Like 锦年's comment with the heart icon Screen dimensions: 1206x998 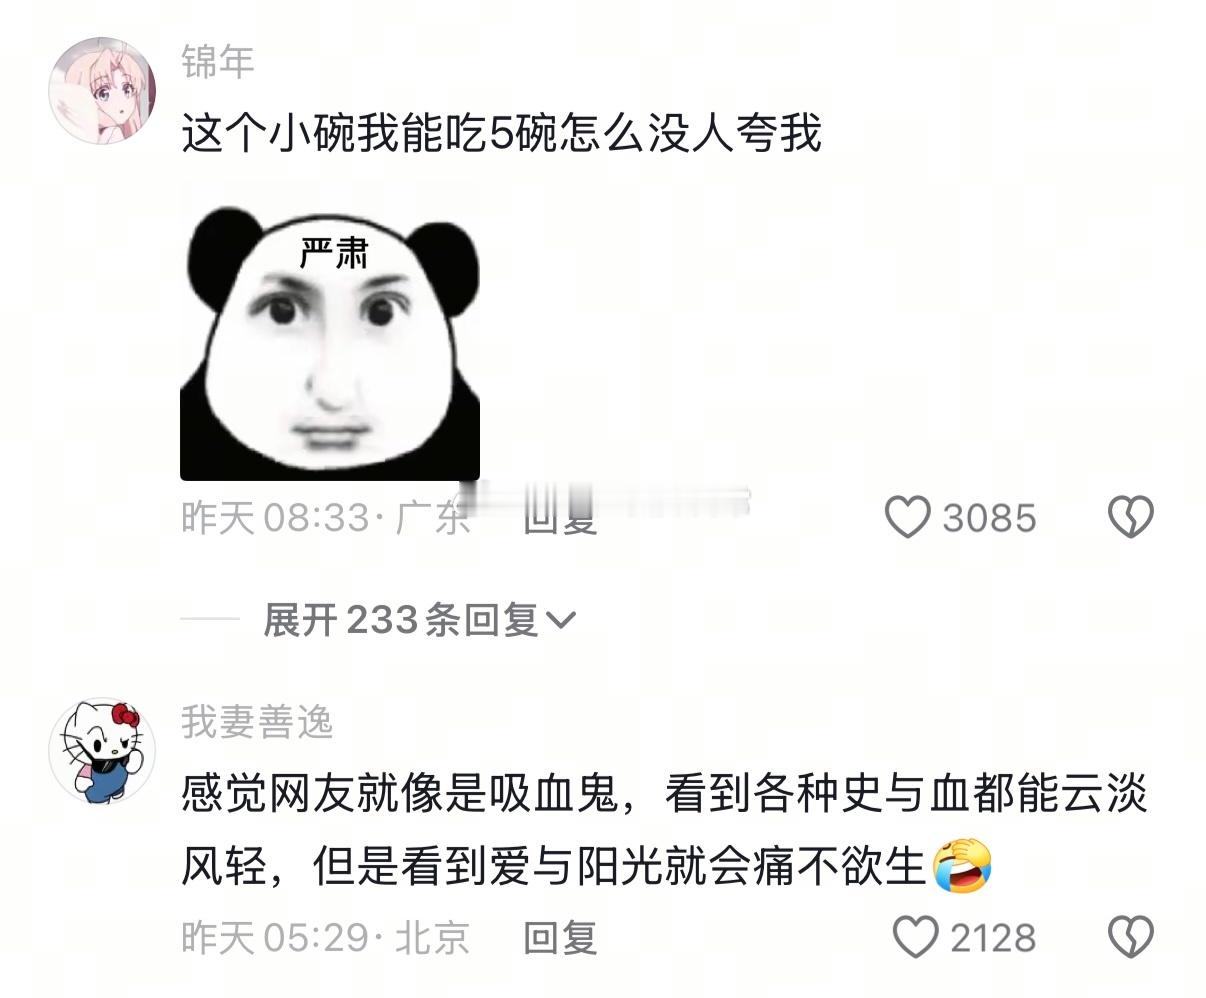tap(908, 517)
